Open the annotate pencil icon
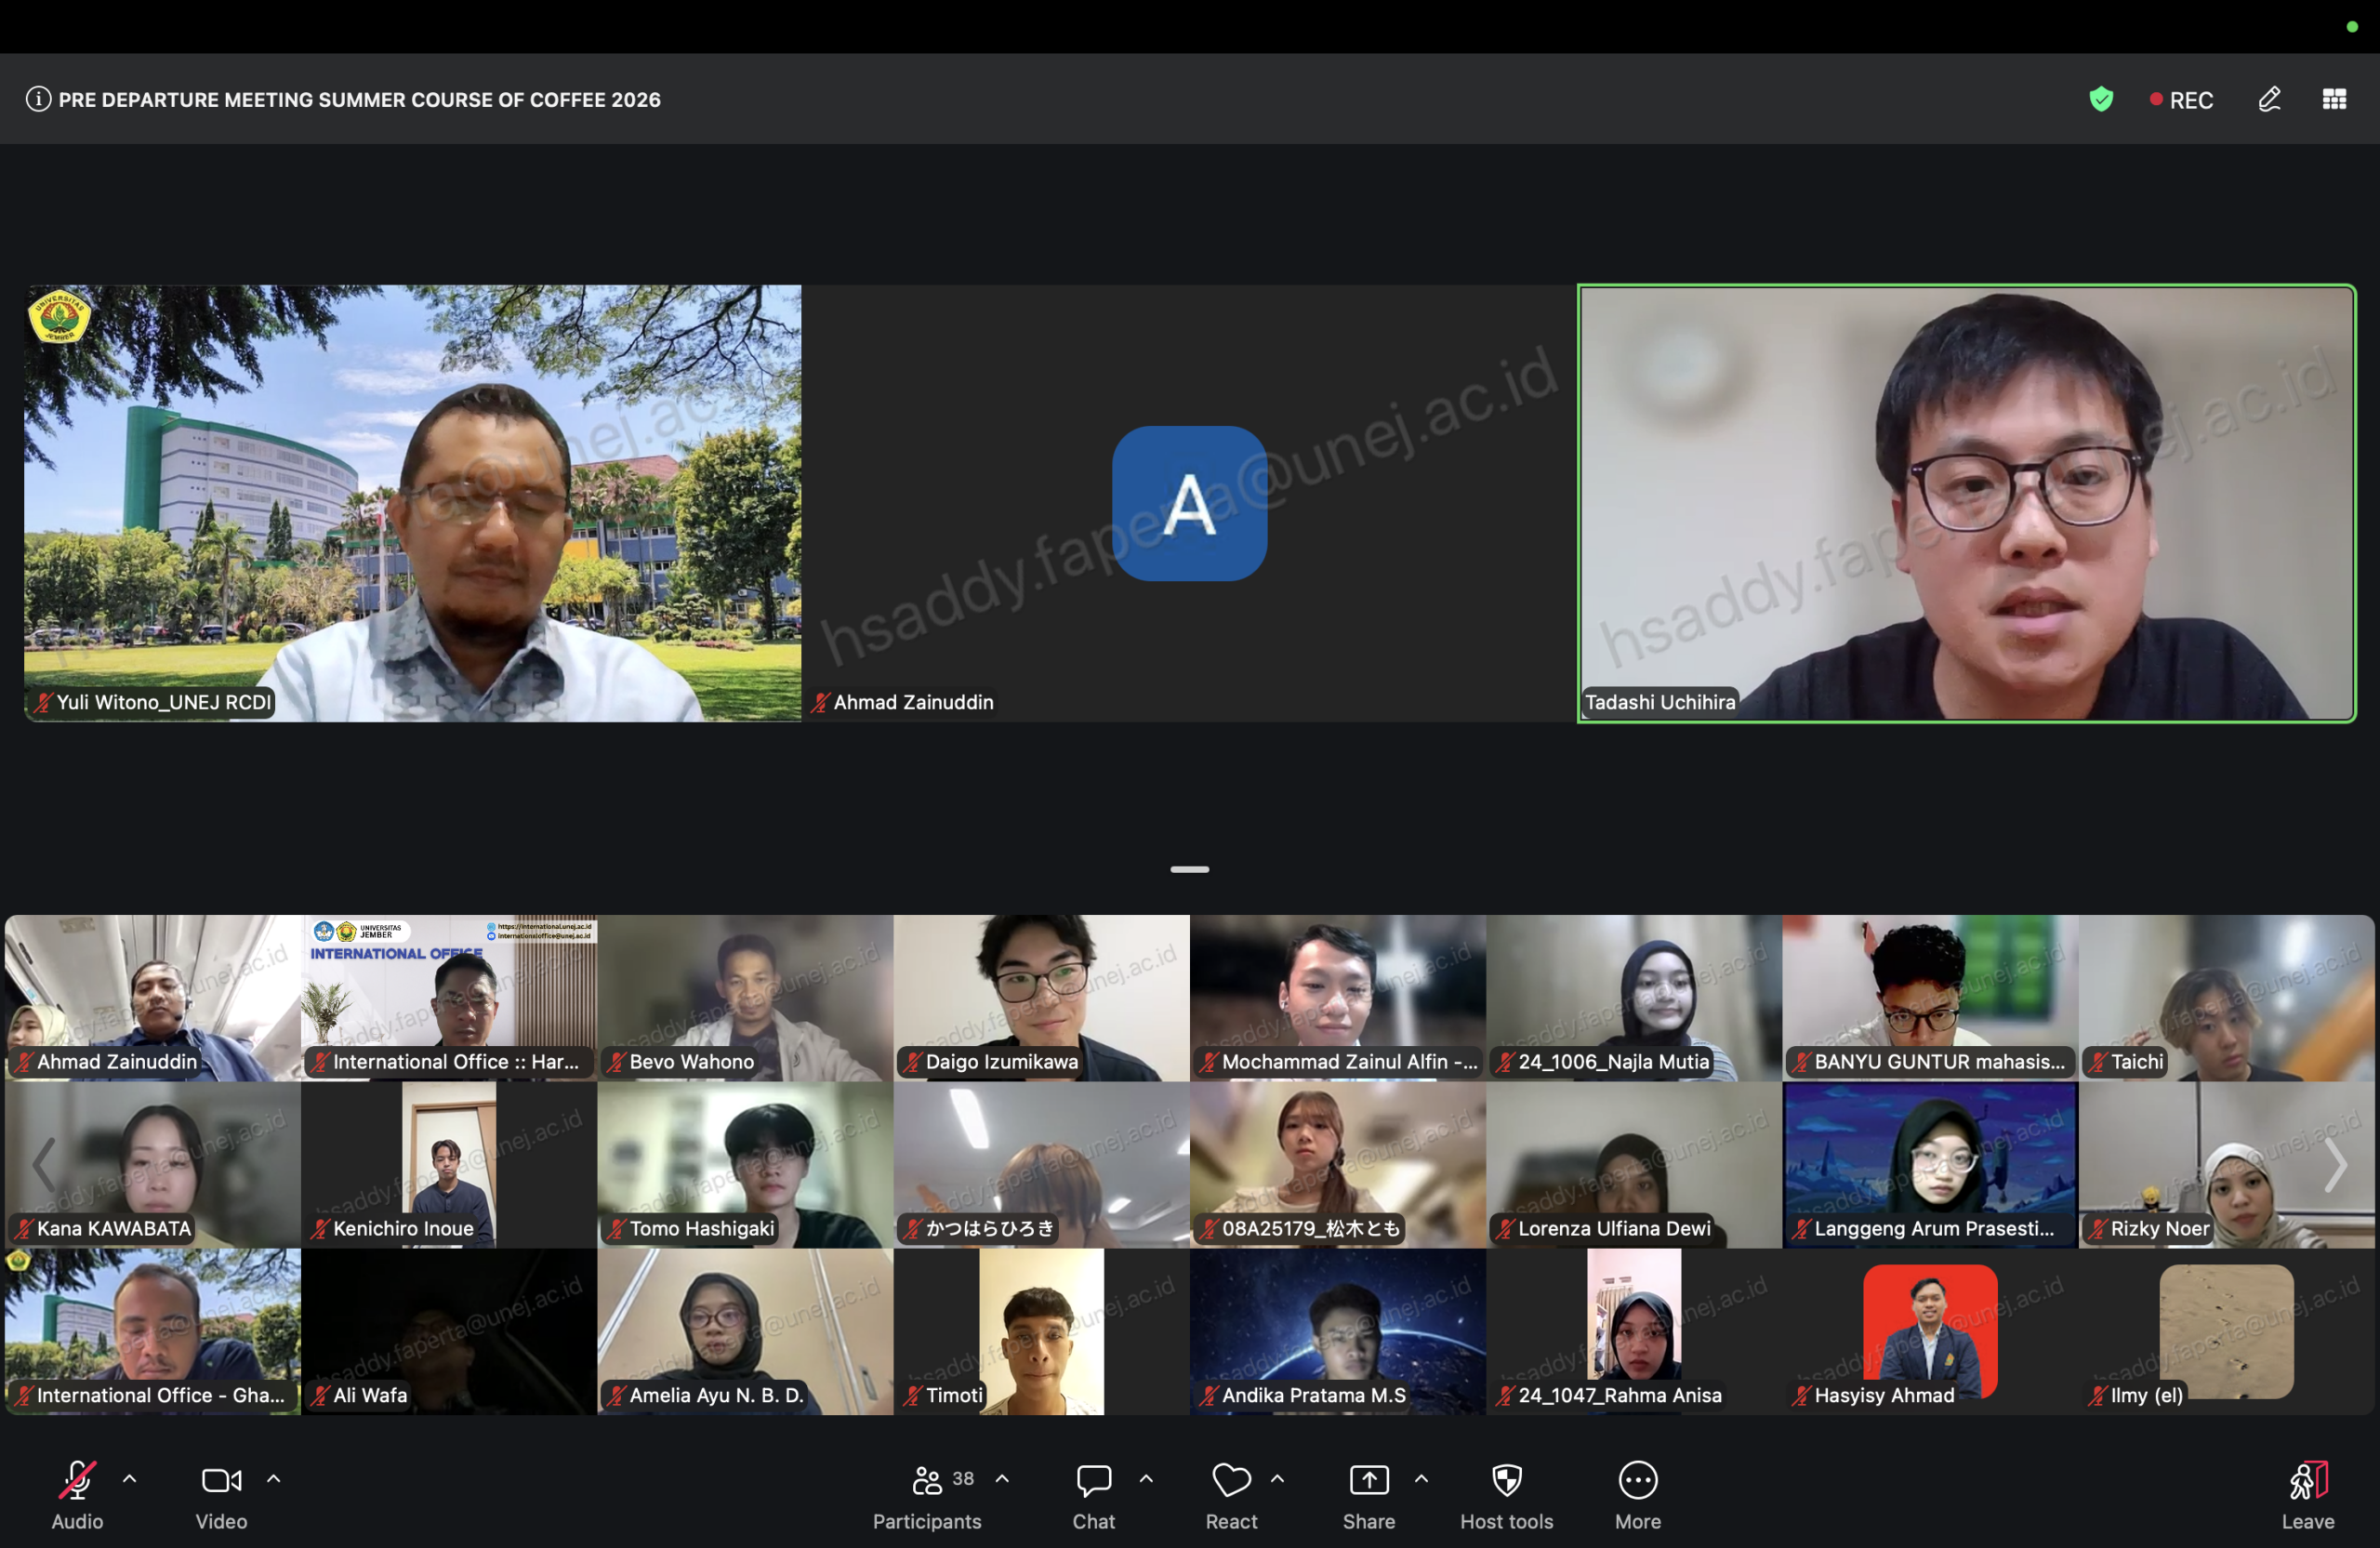 (2269, 99)
